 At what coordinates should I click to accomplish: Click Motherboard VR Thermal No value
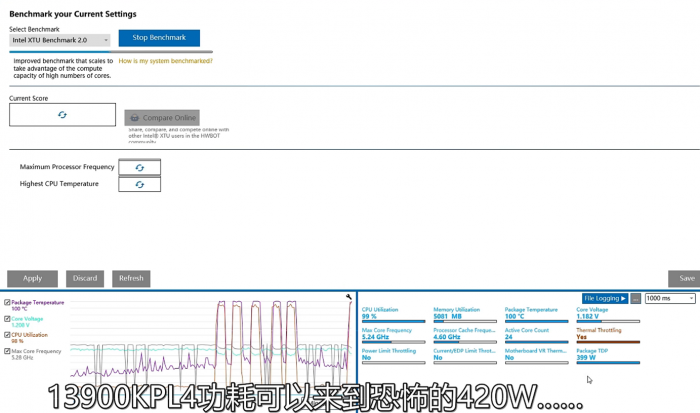tap(509, 358)
